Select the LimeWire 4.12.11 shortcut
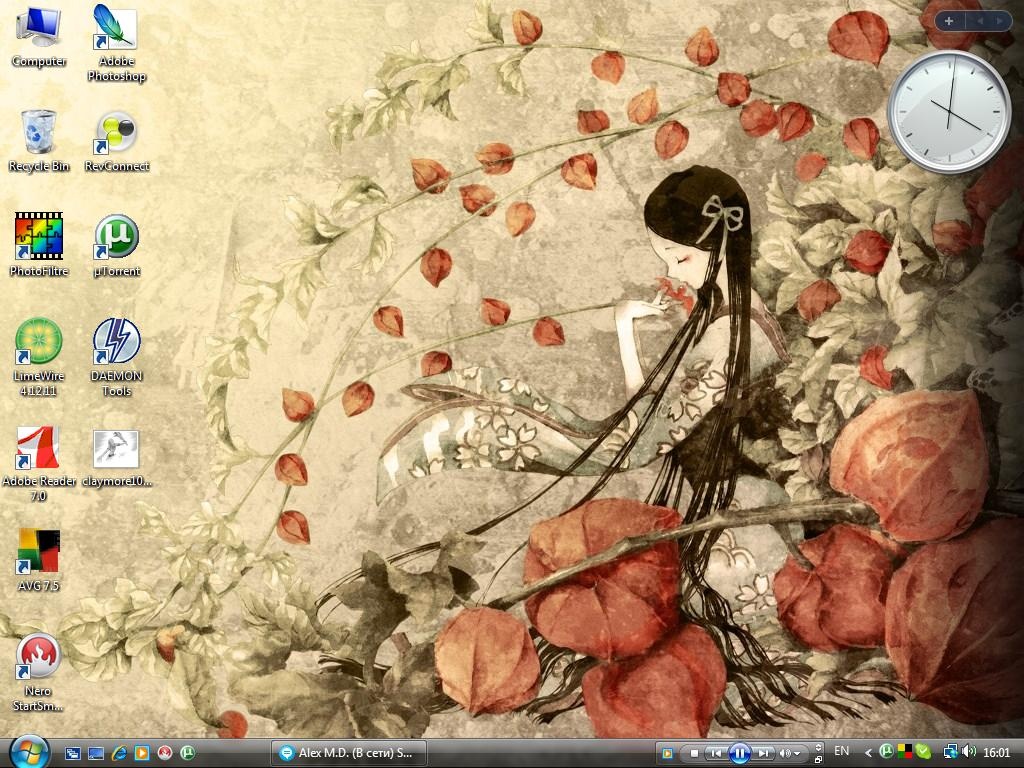This screenshot has width=1024, height=768. (39, 357)
